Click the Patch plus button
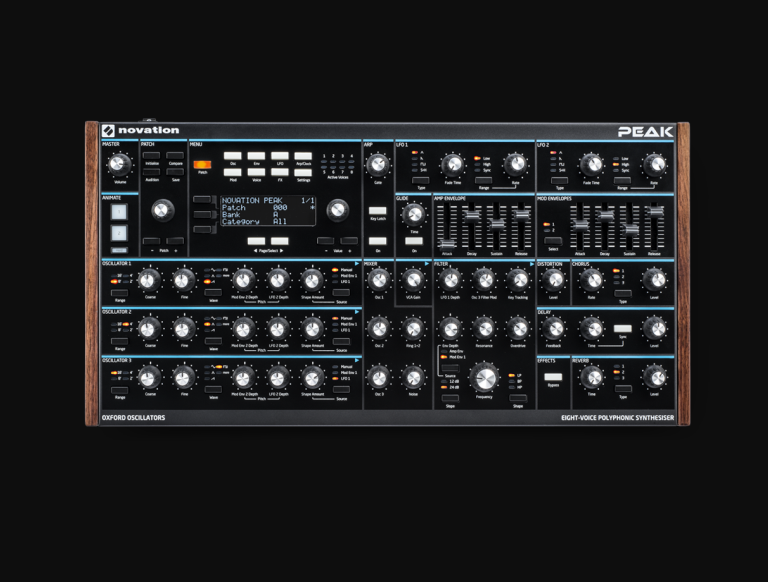This screenshot has height=582, width=768. pyautogui.click(x=175, y=241)
